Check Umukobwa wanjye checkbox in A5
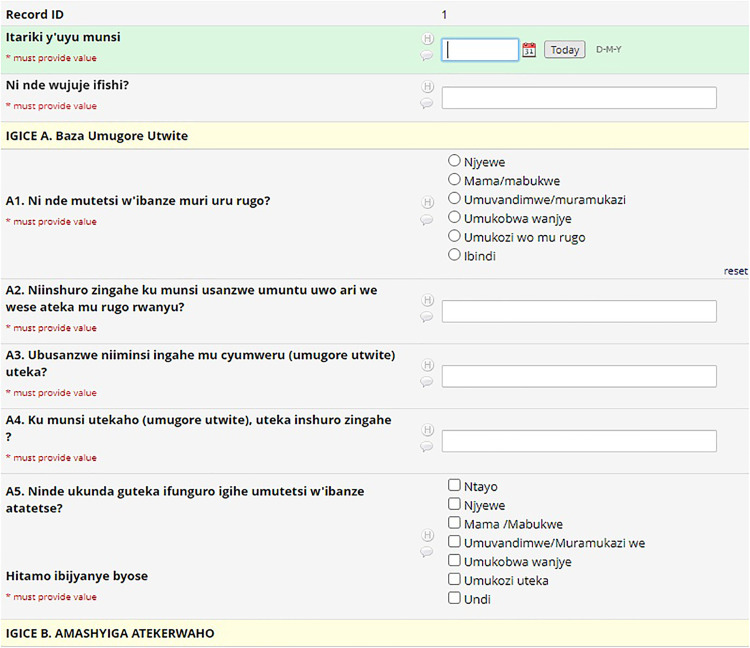 [x=454, y=560]
